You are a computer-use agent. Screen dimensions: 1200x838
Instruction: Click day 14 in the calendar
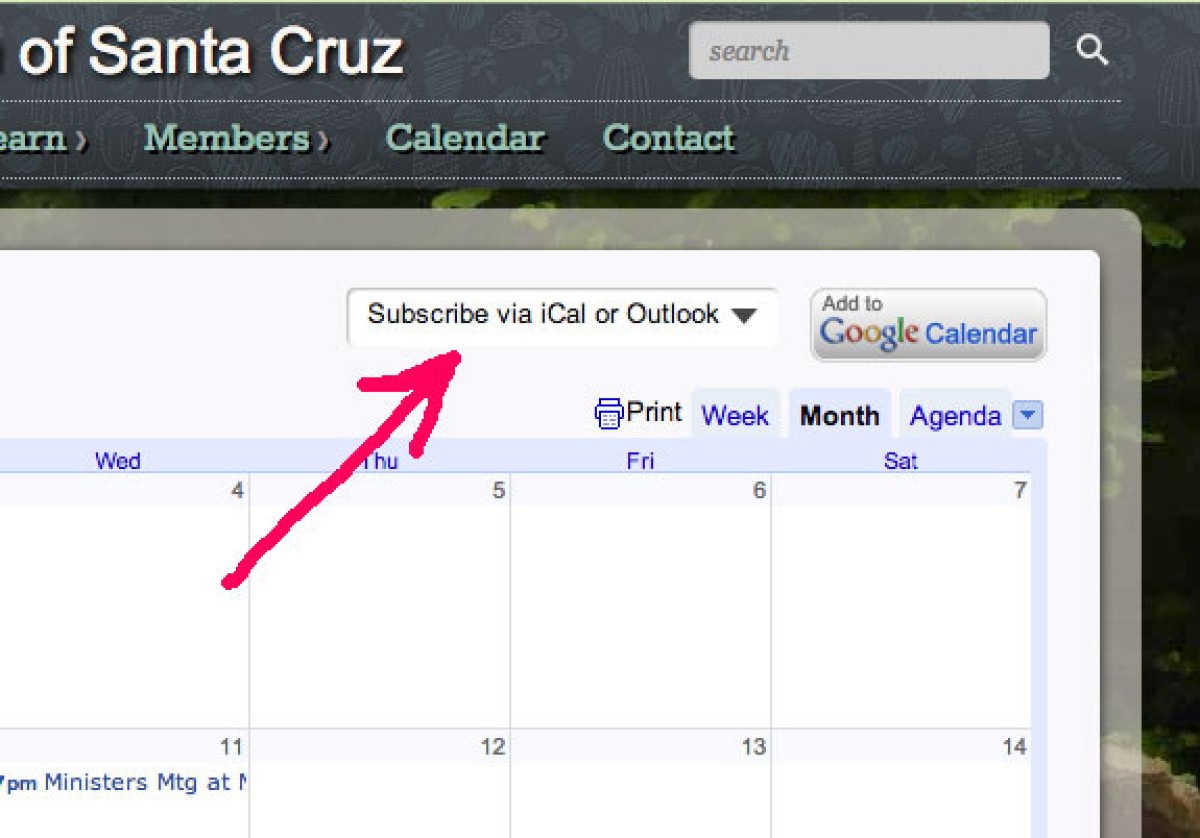(x=1014, y=747)
